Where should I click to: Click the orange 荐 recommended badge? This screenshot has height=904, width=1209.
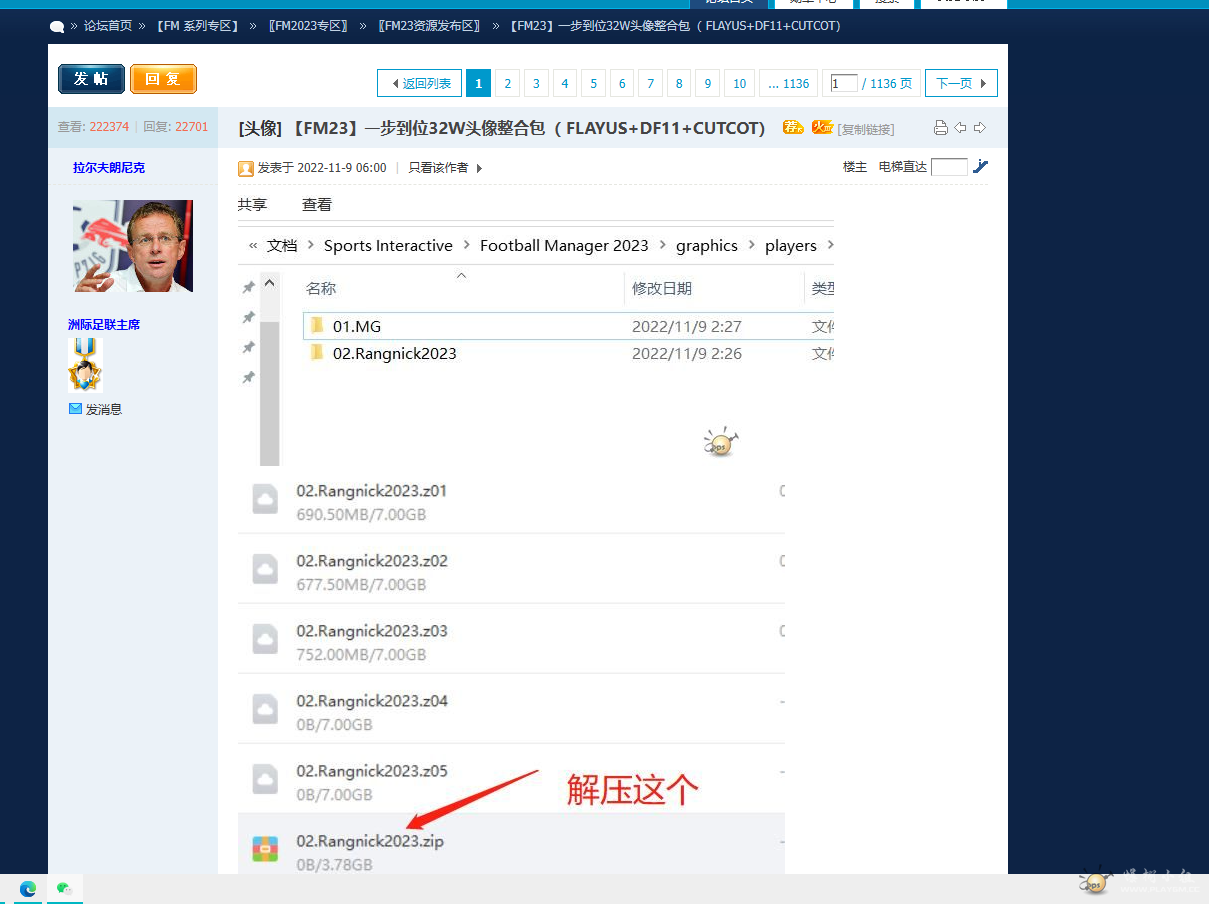point(793,127)
